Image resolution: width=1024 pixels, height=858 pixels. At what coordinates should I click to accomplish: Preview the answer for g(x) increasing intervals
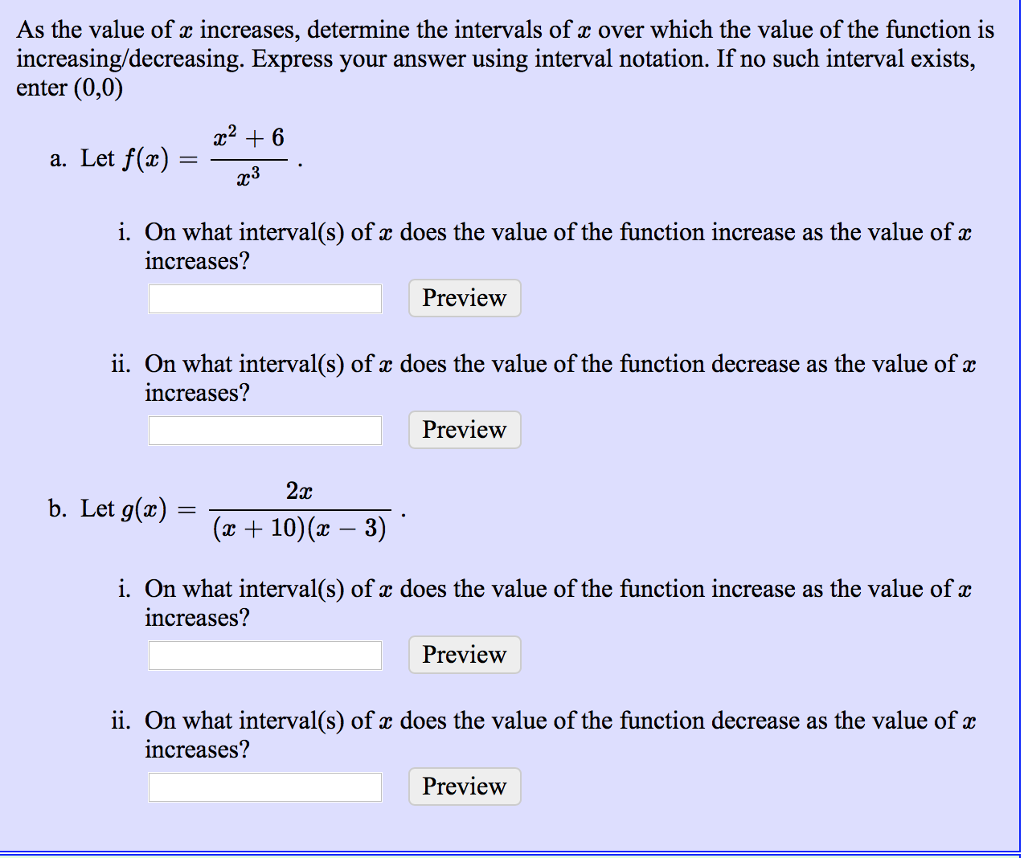coord(463,655)
